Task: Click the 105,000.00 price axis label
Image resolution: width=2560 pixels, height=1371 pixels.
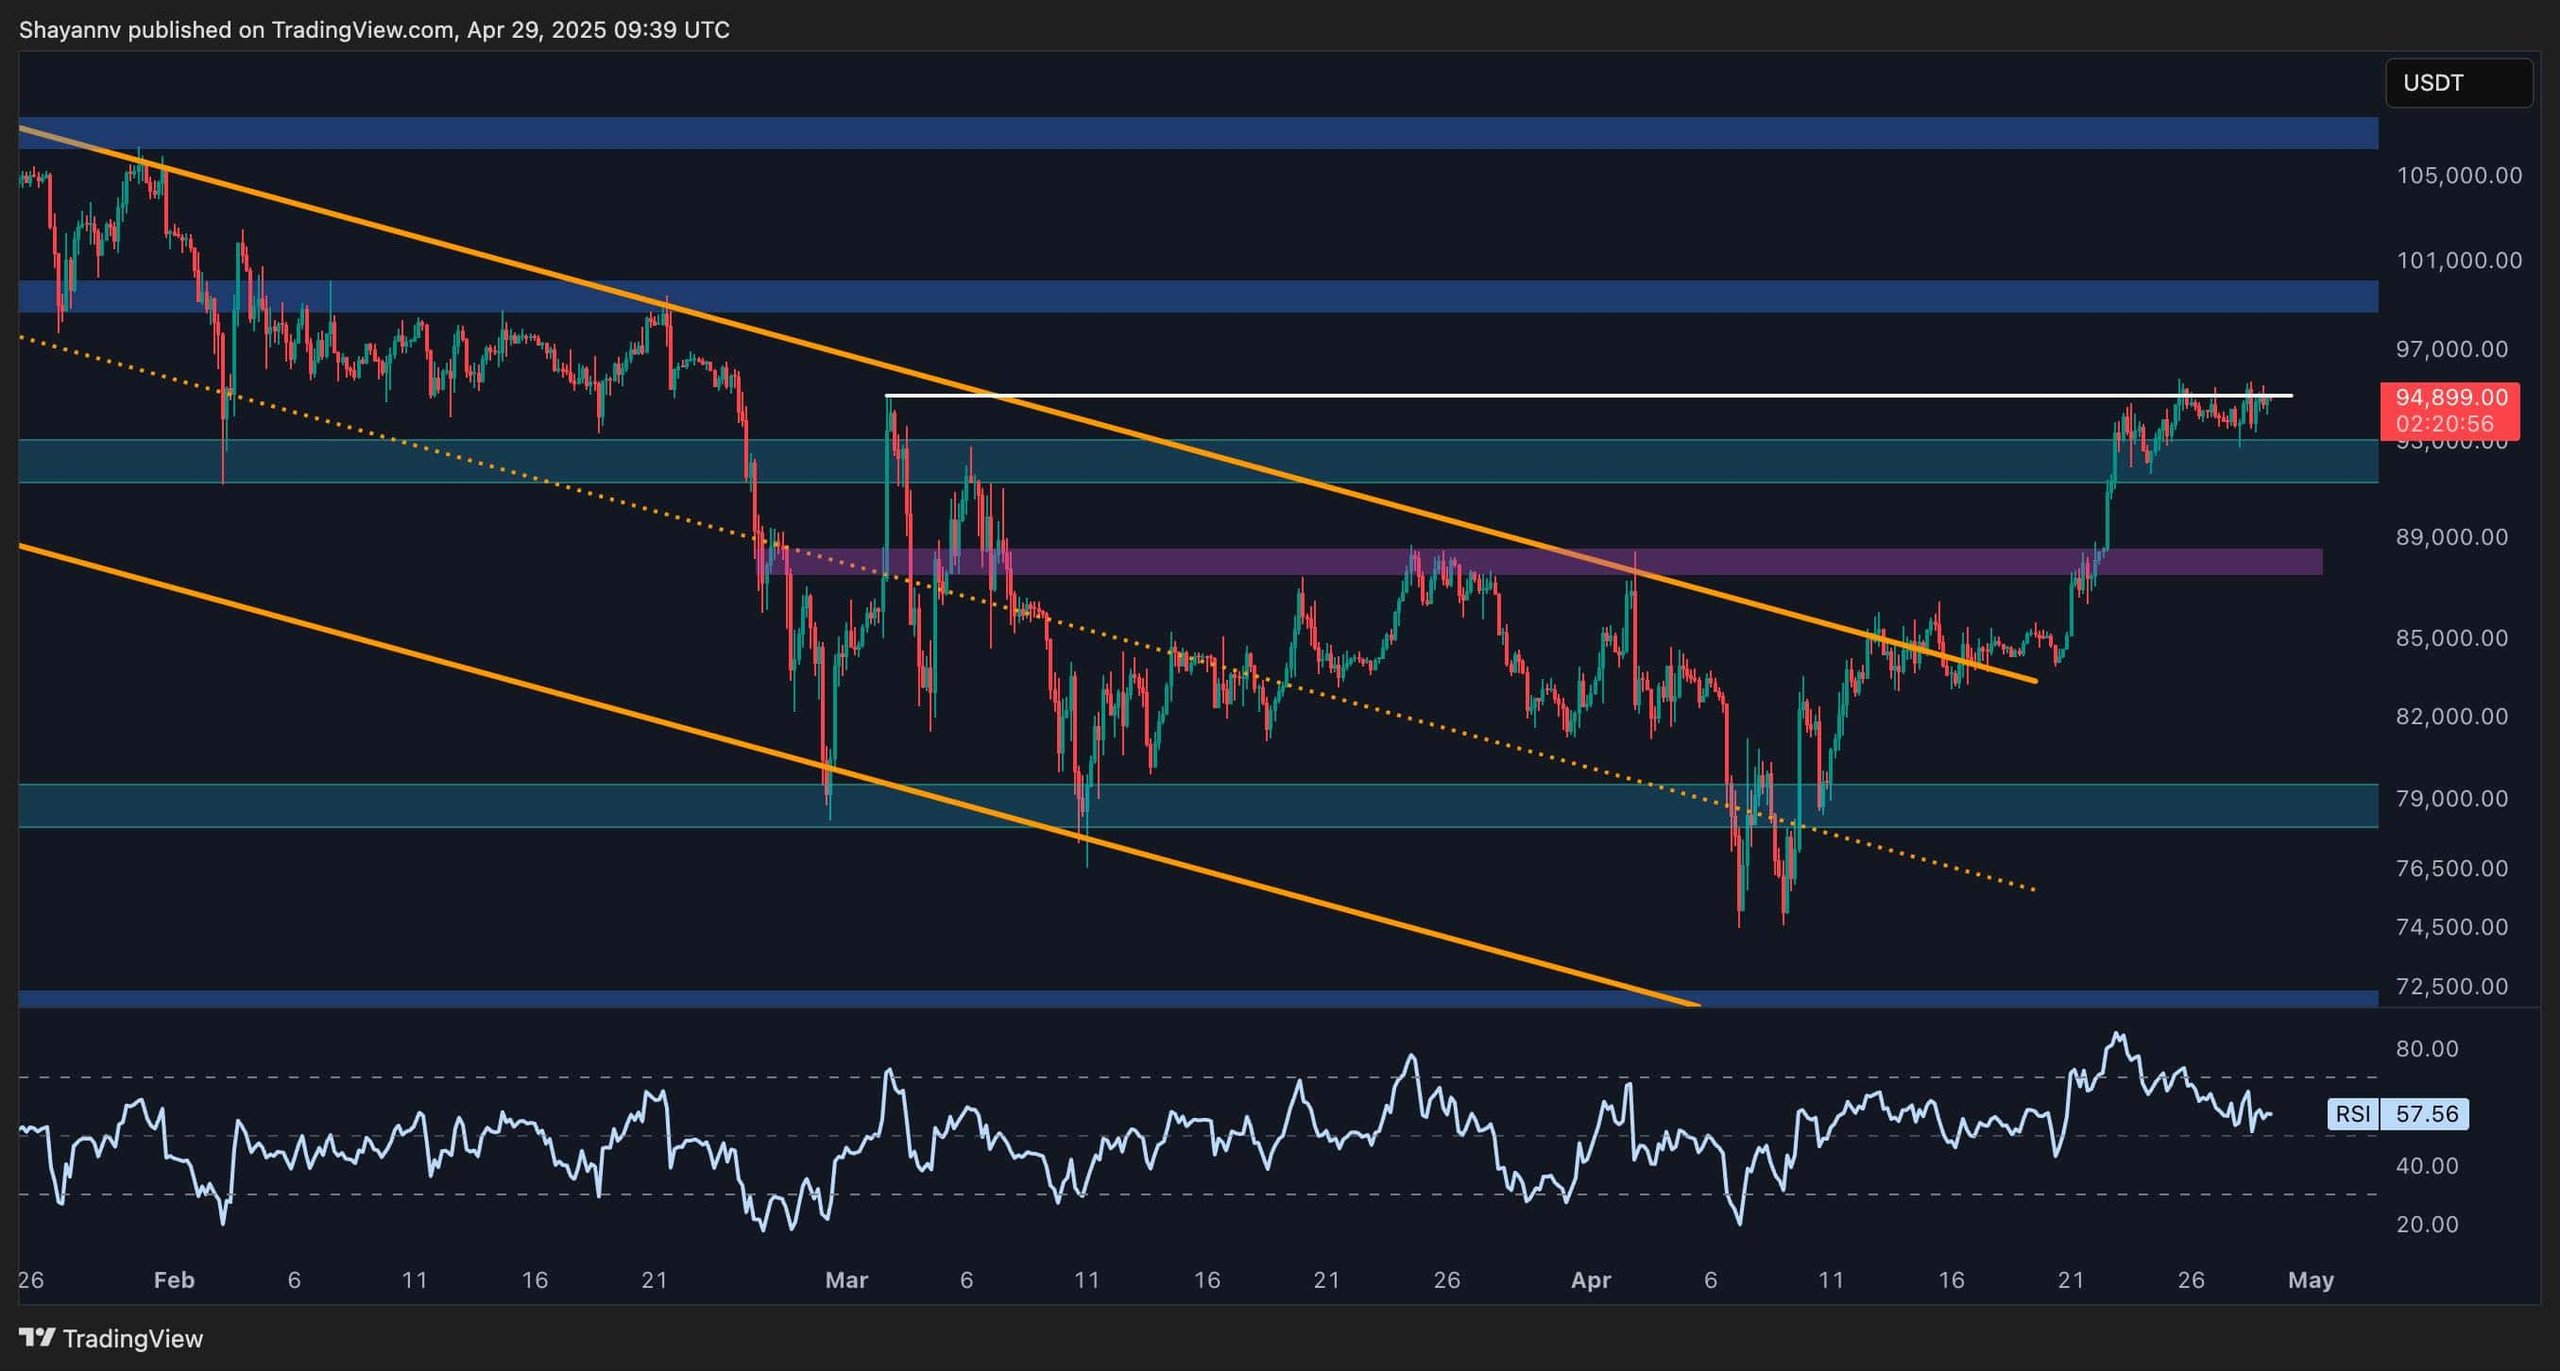Action: 2458,176
